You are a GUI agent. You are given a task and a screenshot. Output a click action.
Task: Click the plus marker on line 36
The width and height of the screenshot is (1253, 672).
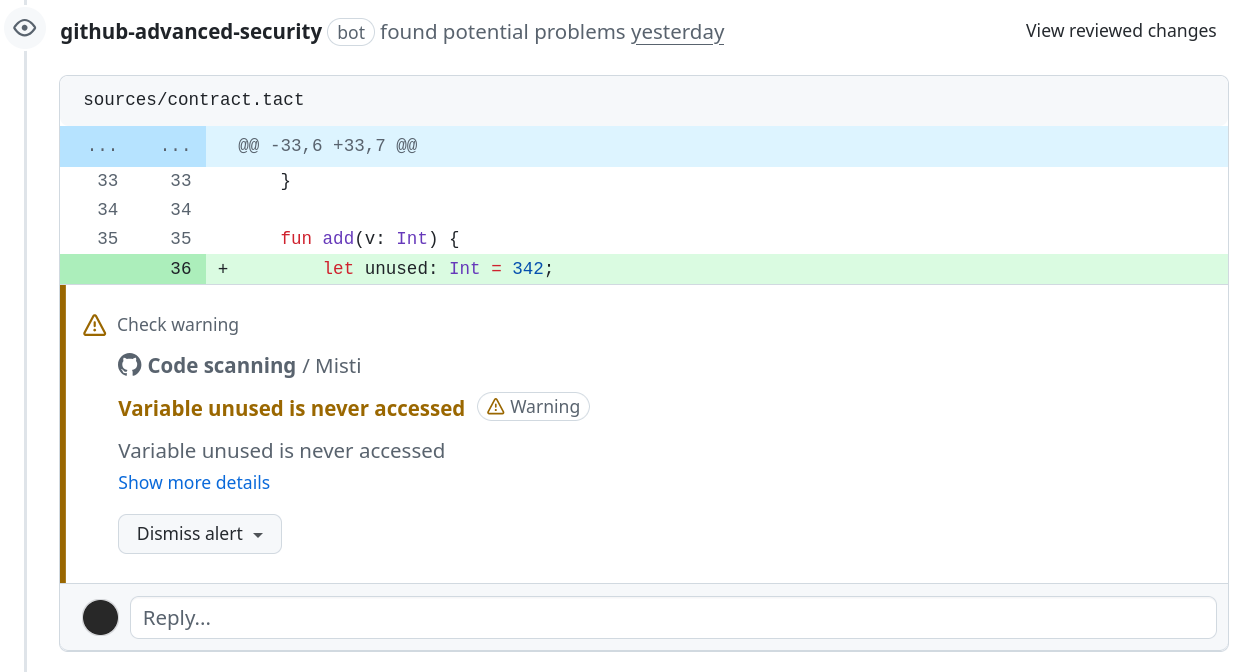pos(223,269)
